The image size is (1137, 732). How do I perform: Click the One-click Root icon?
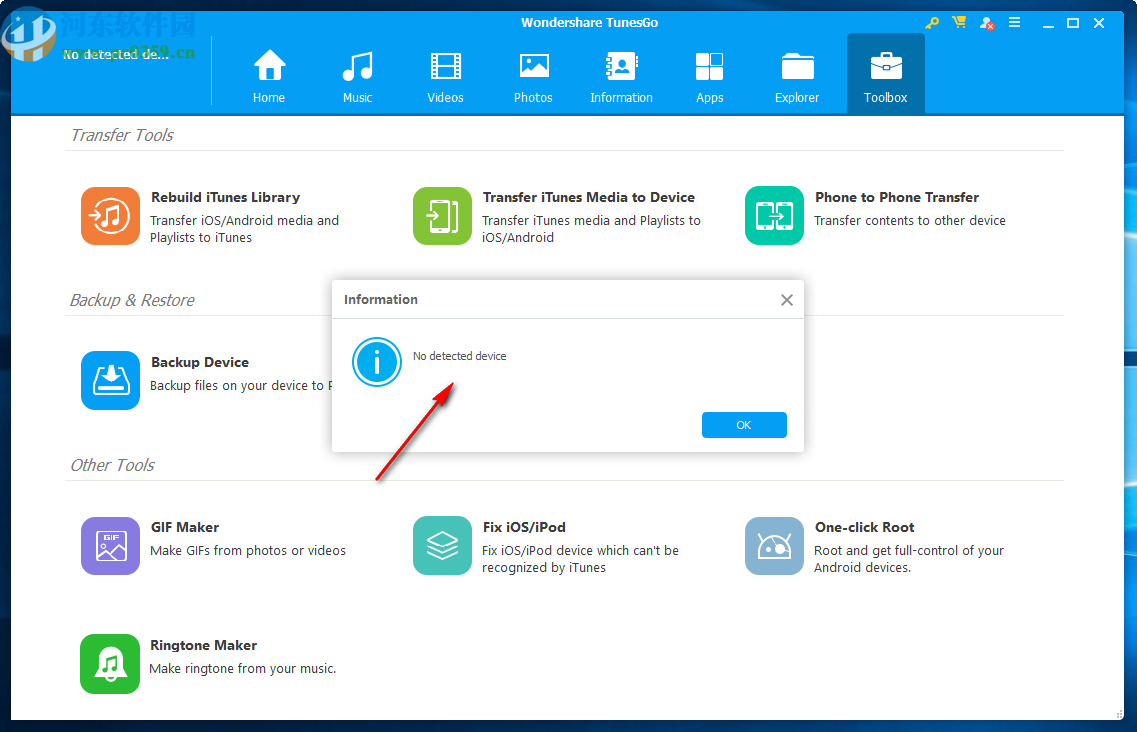(774, 546)
